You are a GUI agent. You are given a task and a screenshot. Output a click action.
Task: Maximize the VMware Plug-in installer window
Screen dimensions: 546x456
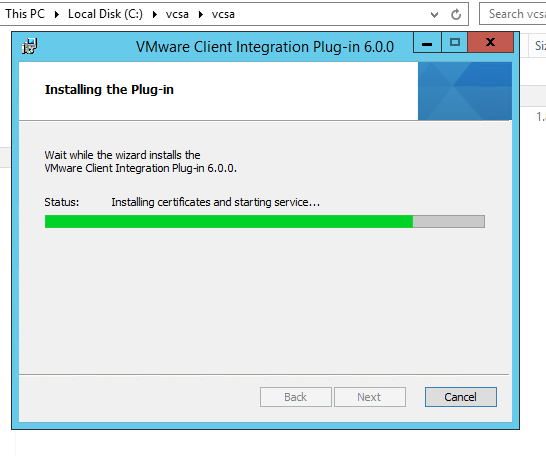(454, 42)
